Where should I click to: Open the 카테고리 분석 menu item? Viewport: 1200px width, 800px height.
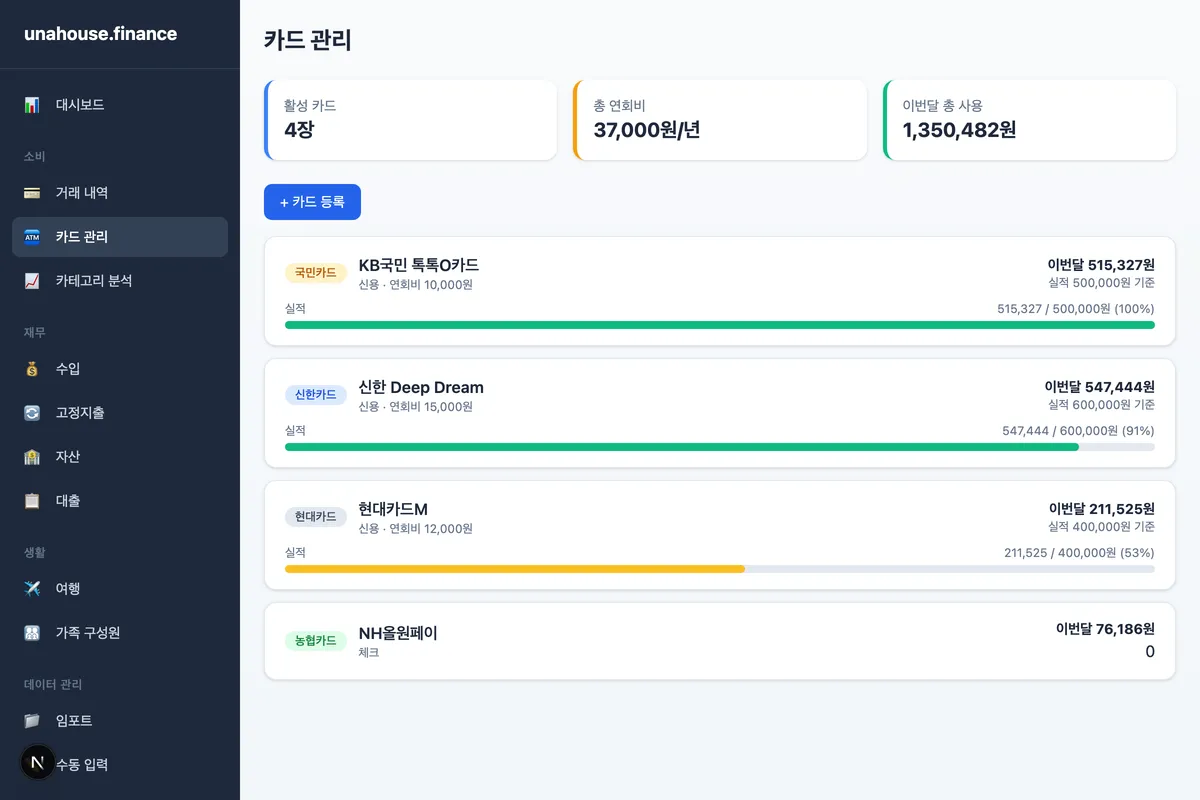(94, 281)
